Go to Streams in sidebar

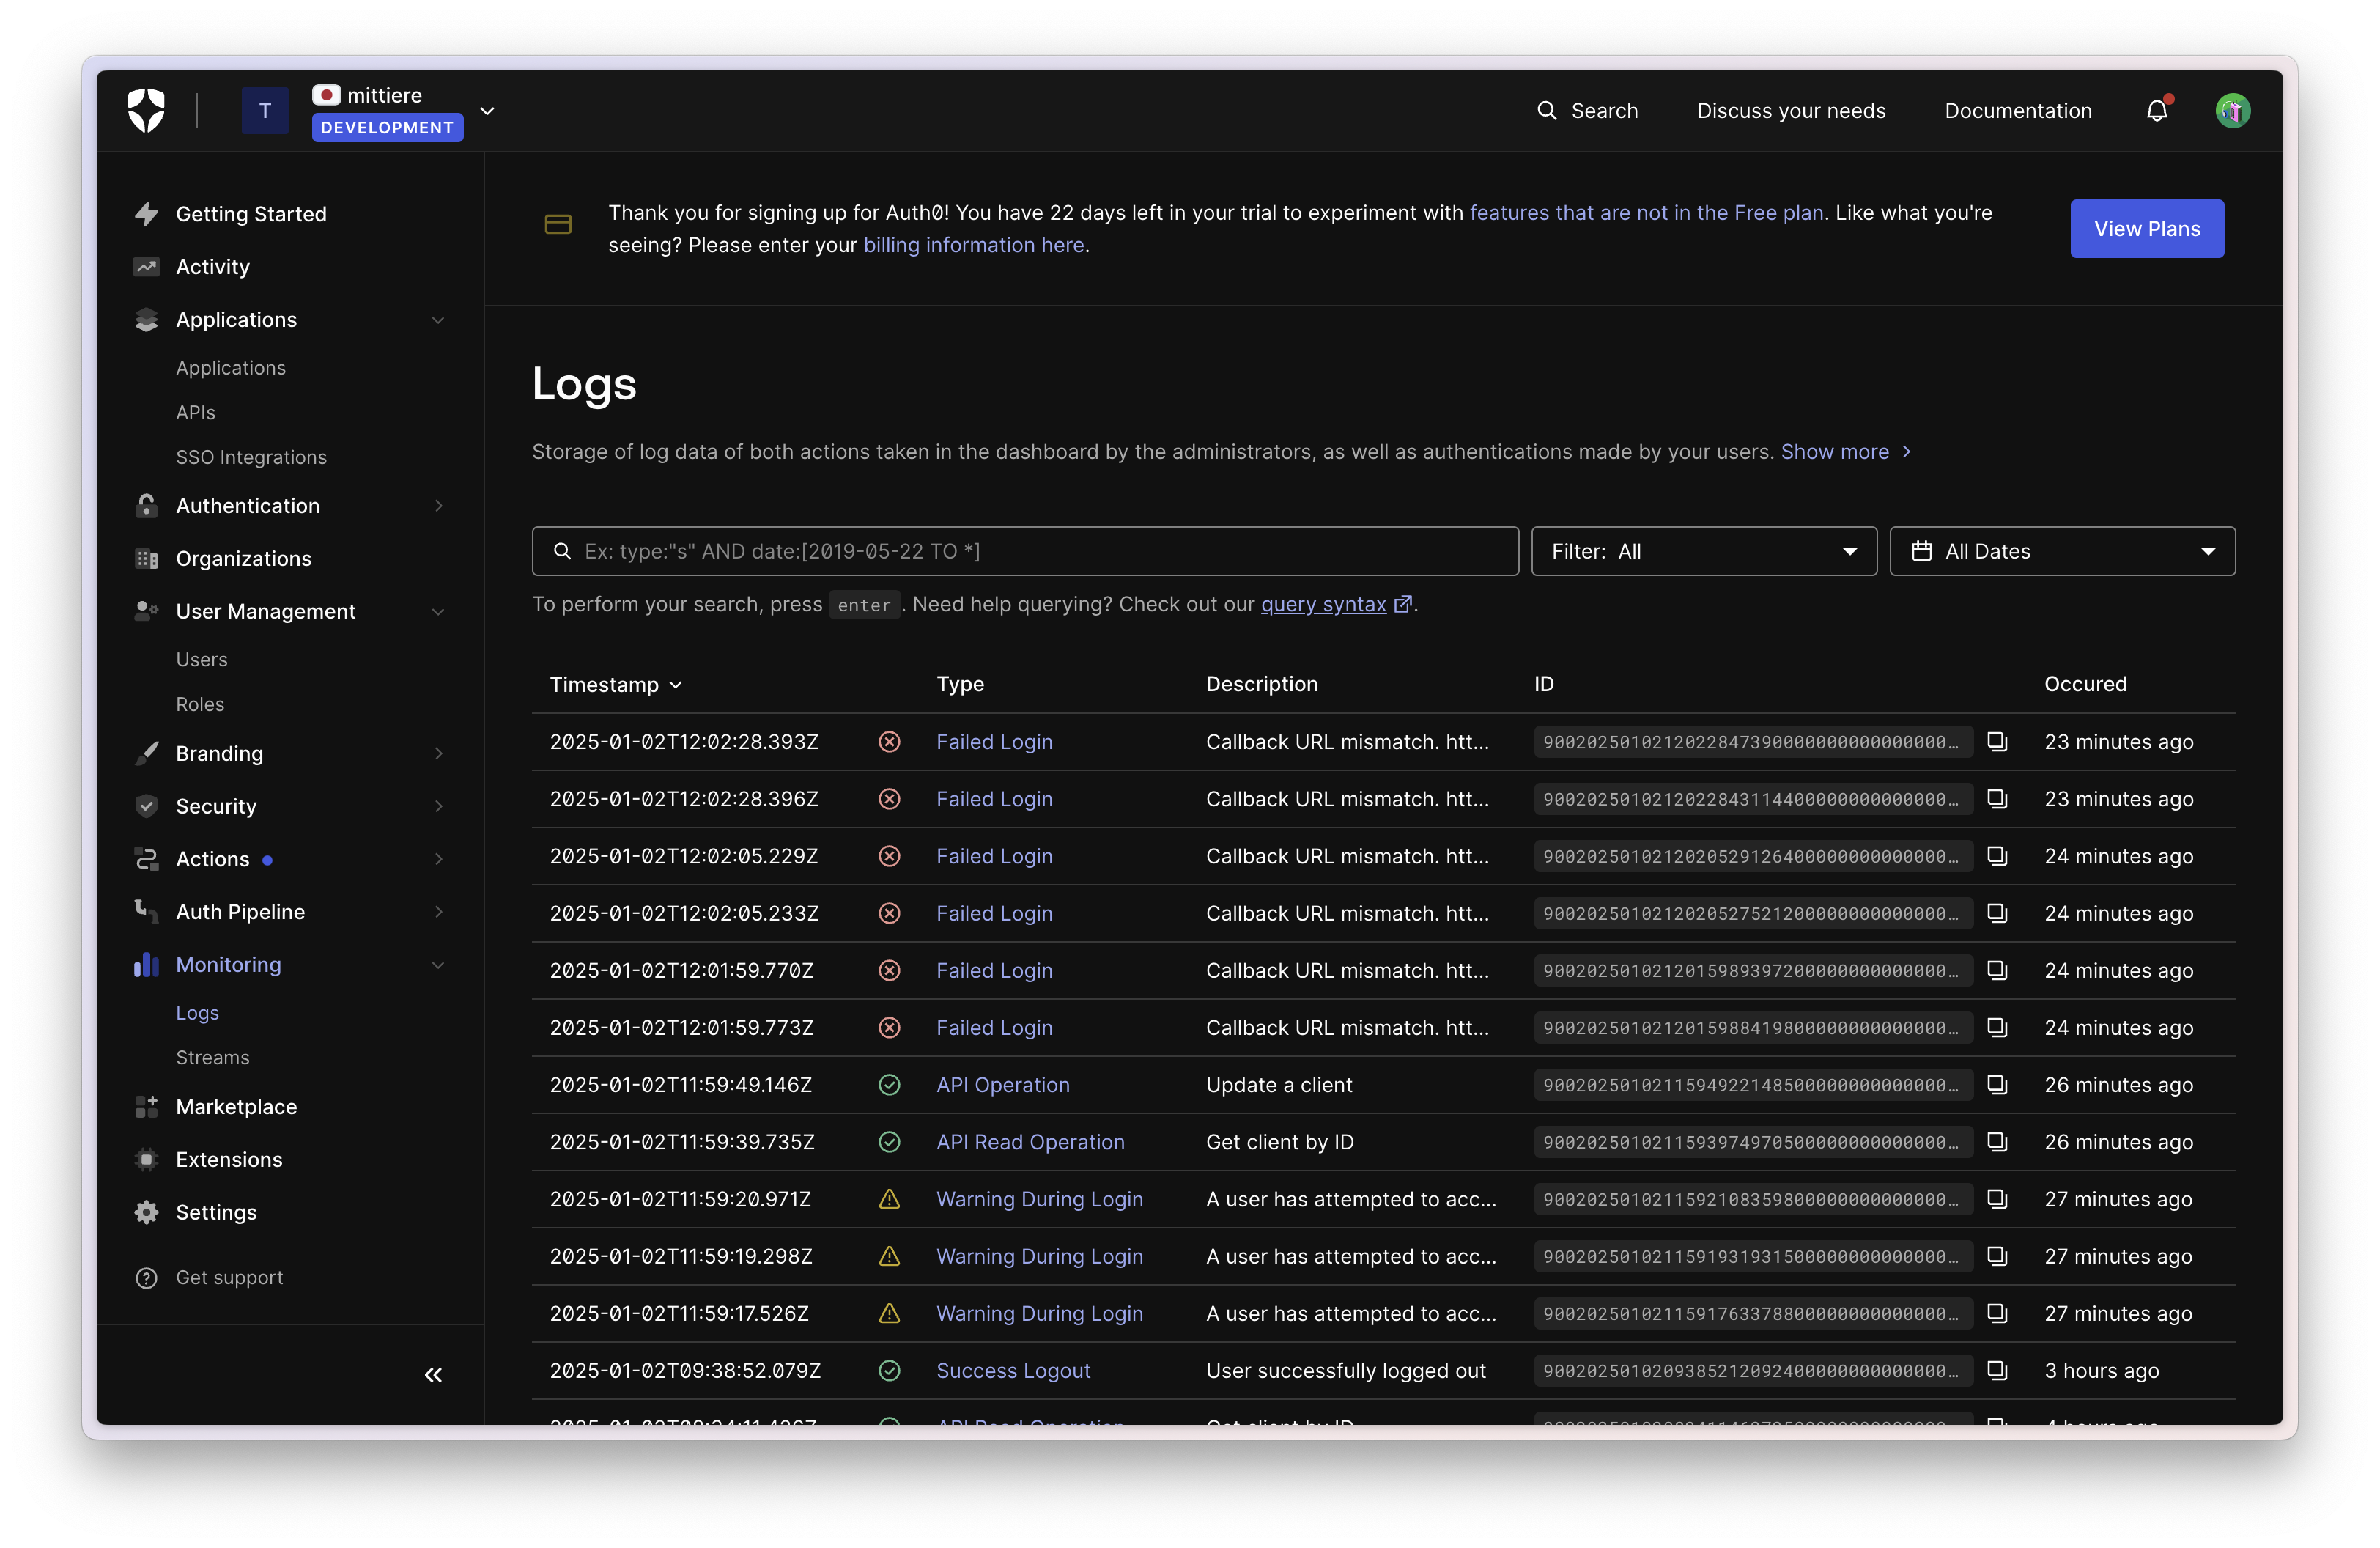[x=212, y=1057]
